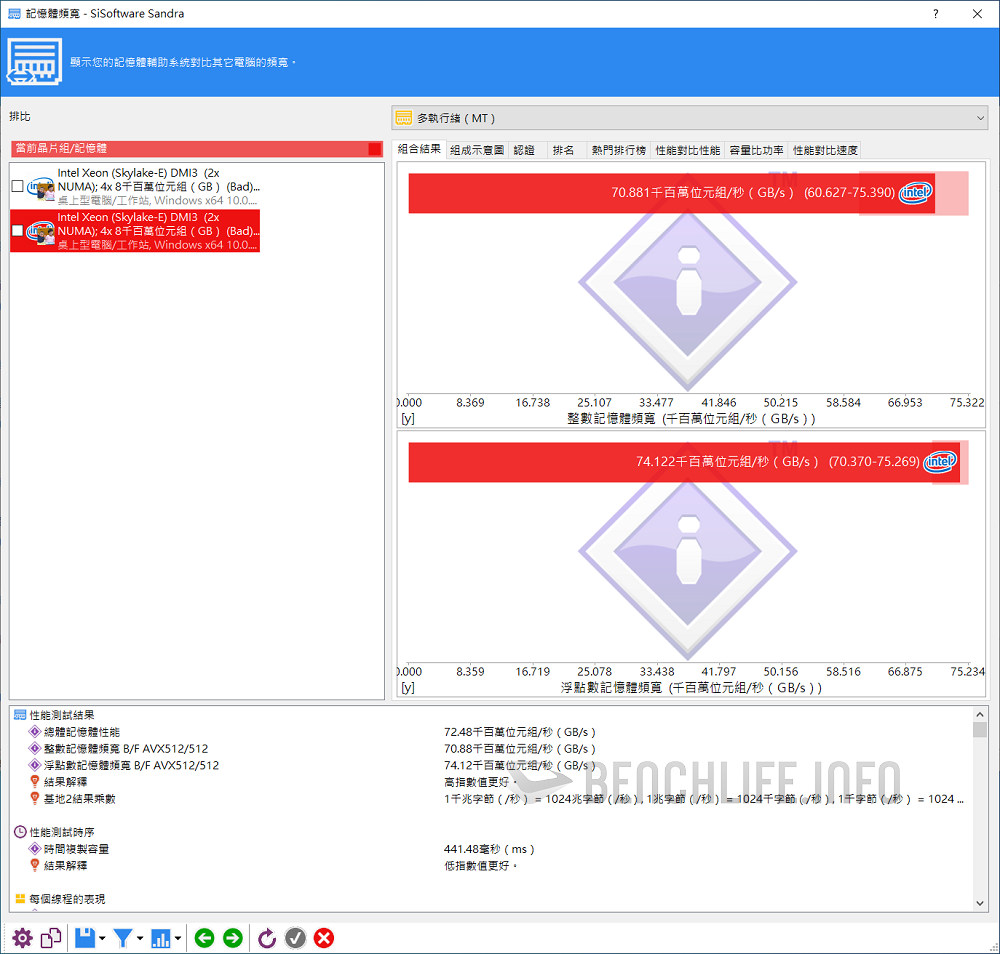1000x954 pixels.
Task: Click the purple refresh icon
Action: (266, 938)
